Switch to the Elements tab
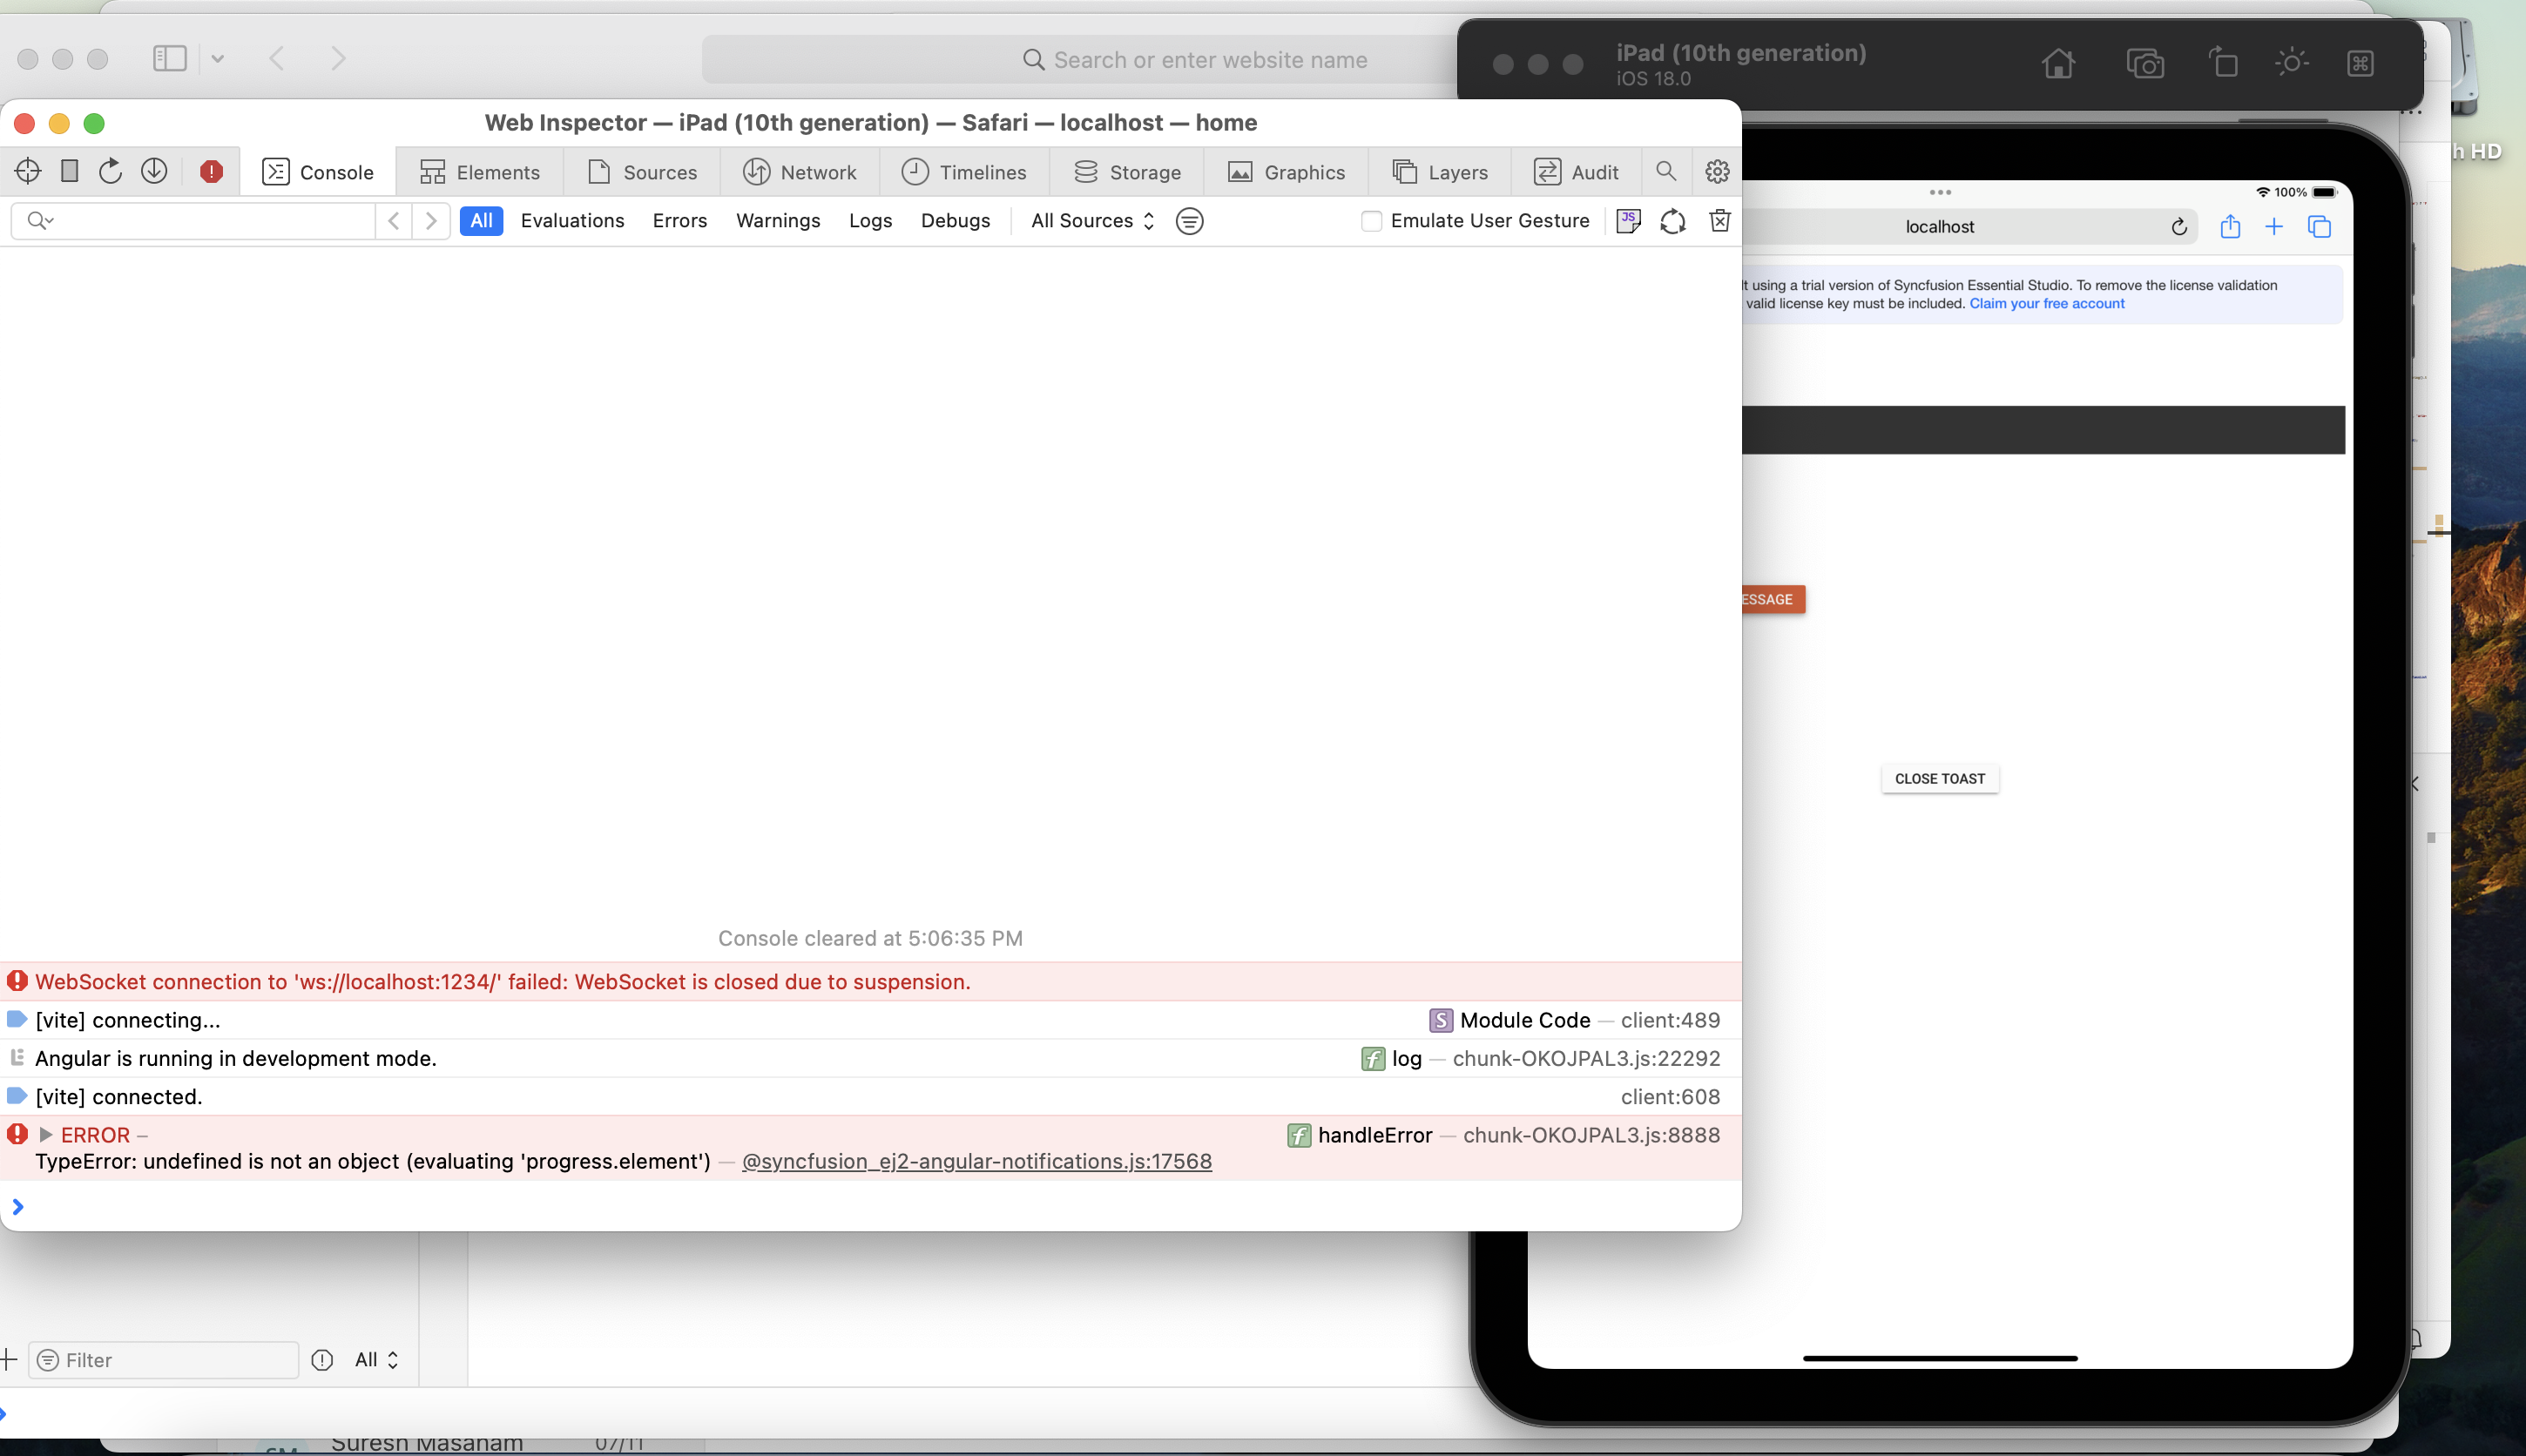 point(480,172)
